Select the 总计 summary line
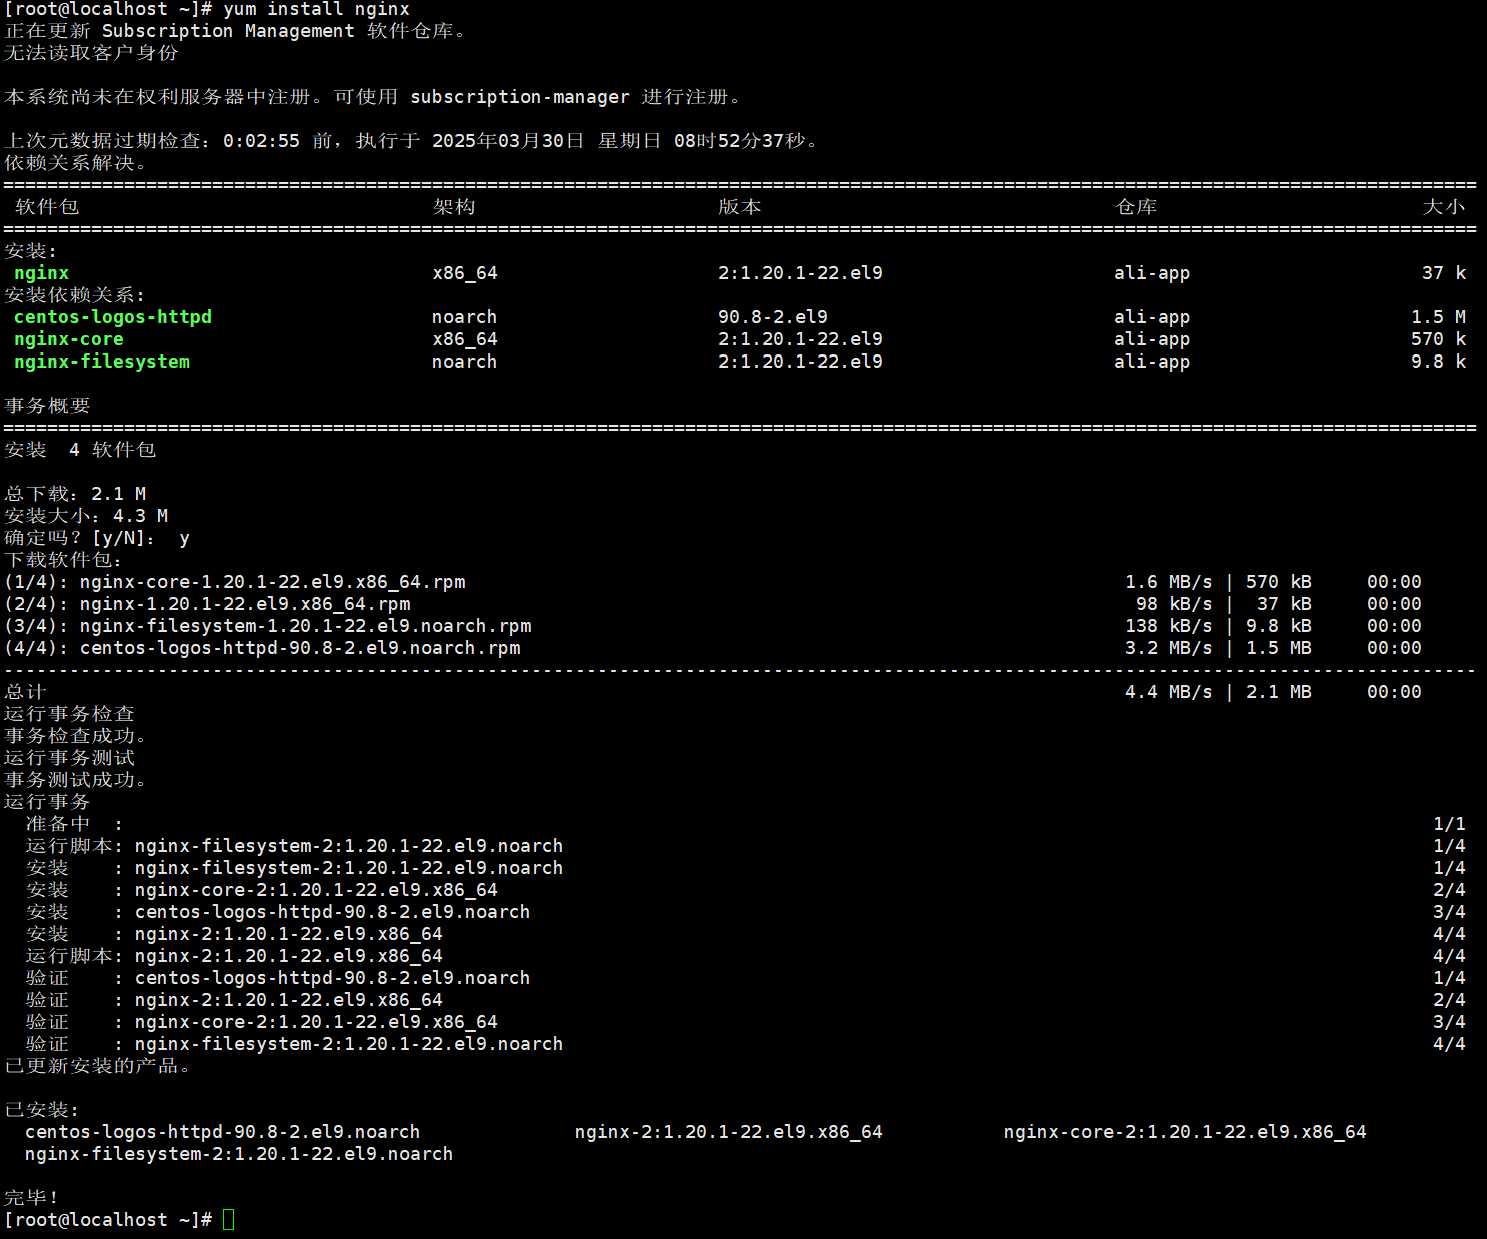The width and height of the screenshot is (1487, 1239). (x=26, y=690)
